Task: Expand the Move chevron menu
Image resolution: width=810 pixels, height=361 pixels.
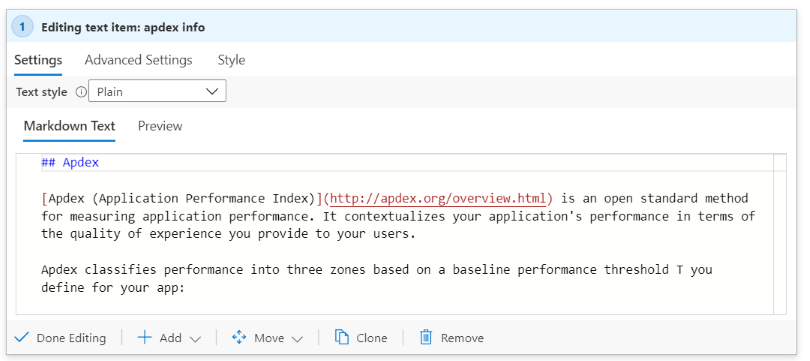Action: pyautogui.click(x=297, y=339)
